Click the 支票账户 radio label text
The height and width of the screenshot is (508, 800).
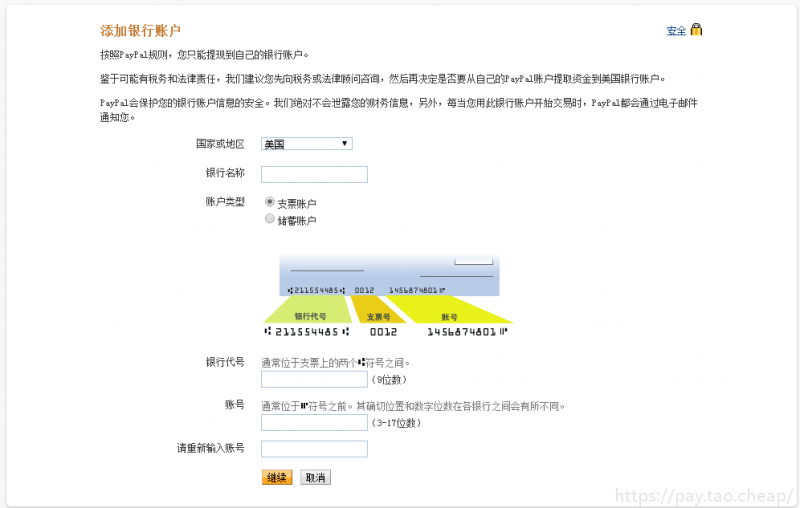(x=297, y=204)
